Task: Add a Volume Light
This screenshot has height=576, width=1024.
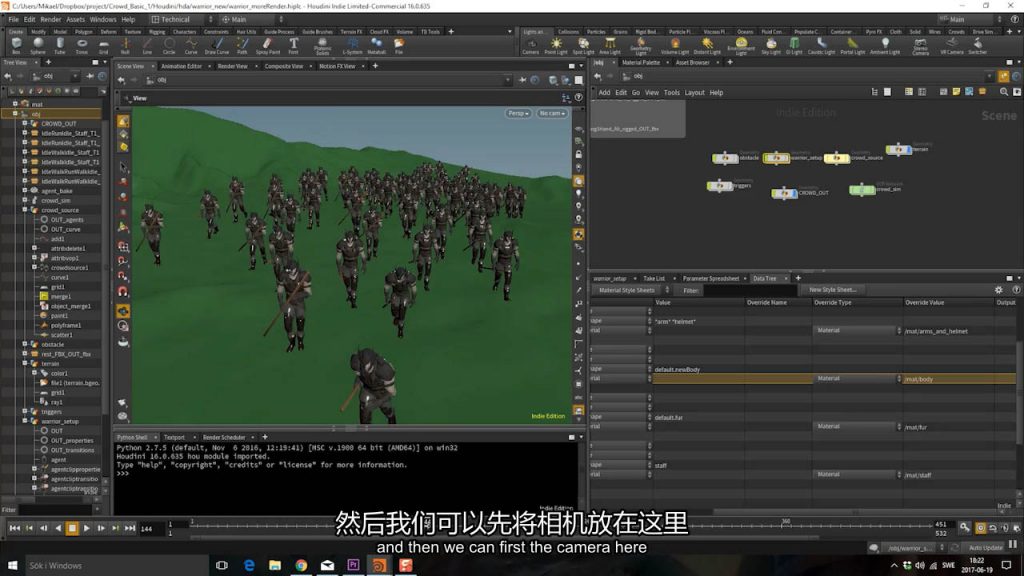Action: coord(675,45)
